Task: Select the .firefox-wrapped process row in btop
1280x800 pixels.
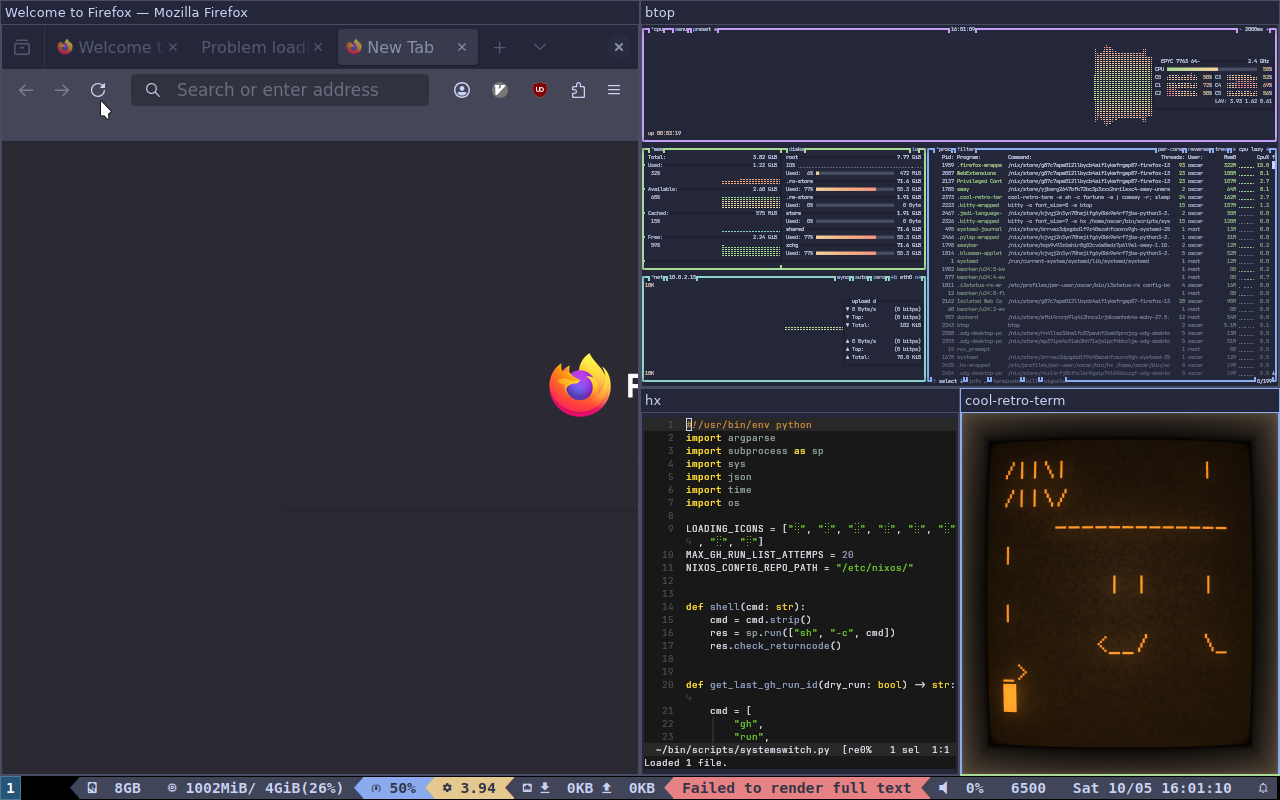Action: (1103, 165)
